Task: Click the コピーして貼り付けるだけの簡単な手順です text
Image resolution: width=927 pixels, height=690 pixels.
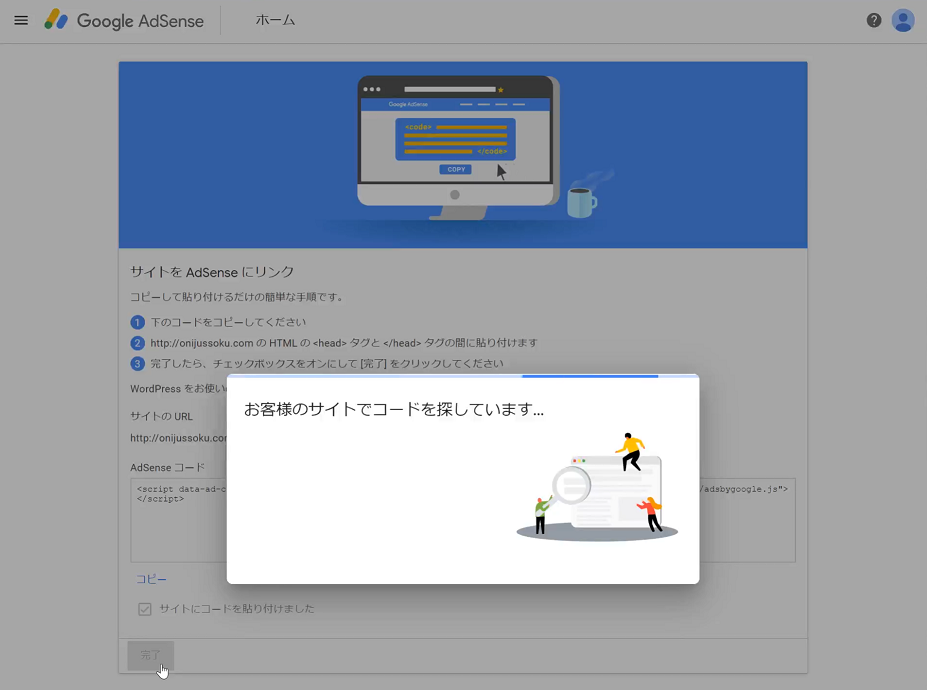Action: point(236,297)
